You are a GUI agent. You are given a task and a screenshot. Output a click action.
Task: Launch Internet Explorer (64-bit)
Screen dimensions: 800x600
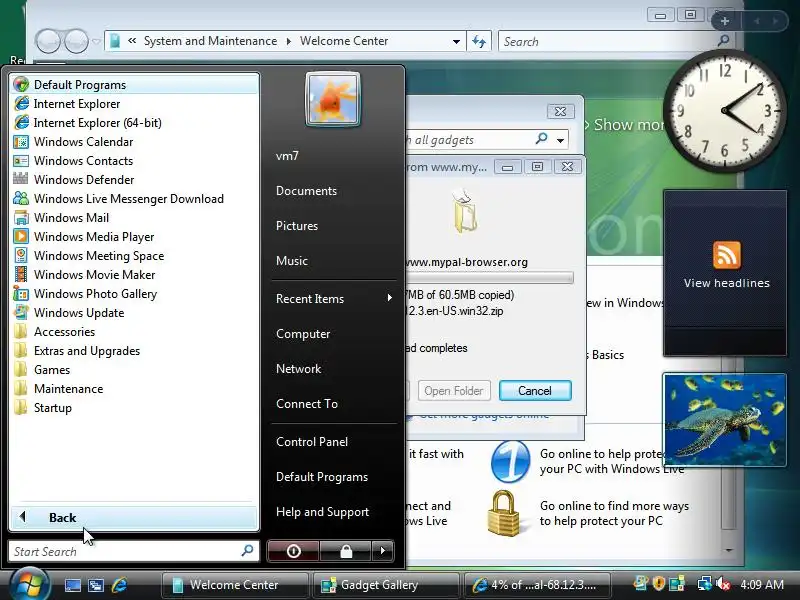pos(135,122)
